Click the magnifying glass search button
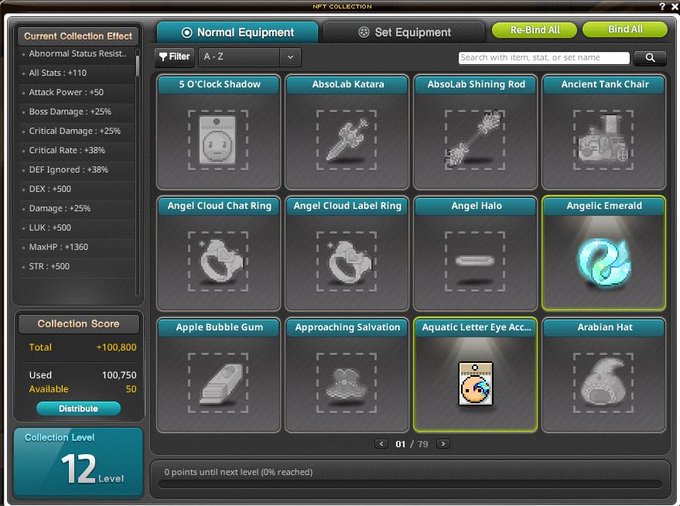 click(650, 58)
